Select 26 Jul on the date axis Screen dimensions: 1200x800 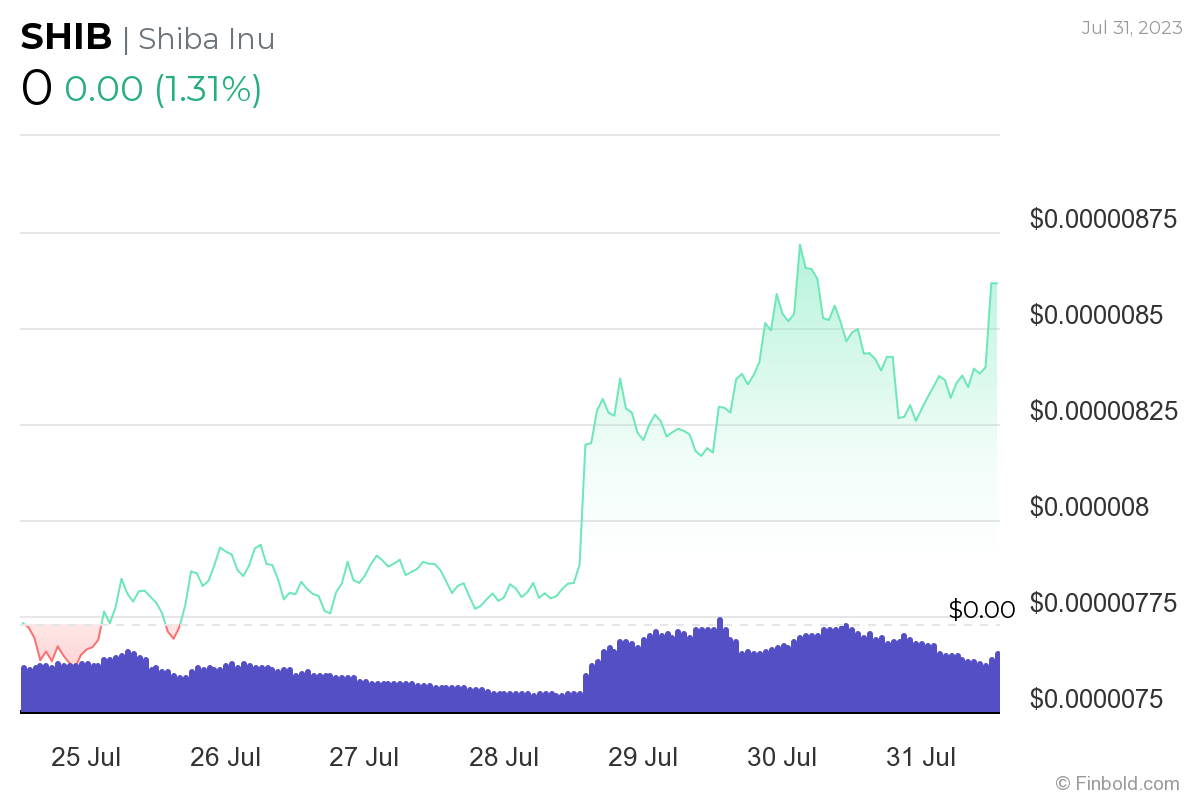pyautogui.click(x=225, y=757)
